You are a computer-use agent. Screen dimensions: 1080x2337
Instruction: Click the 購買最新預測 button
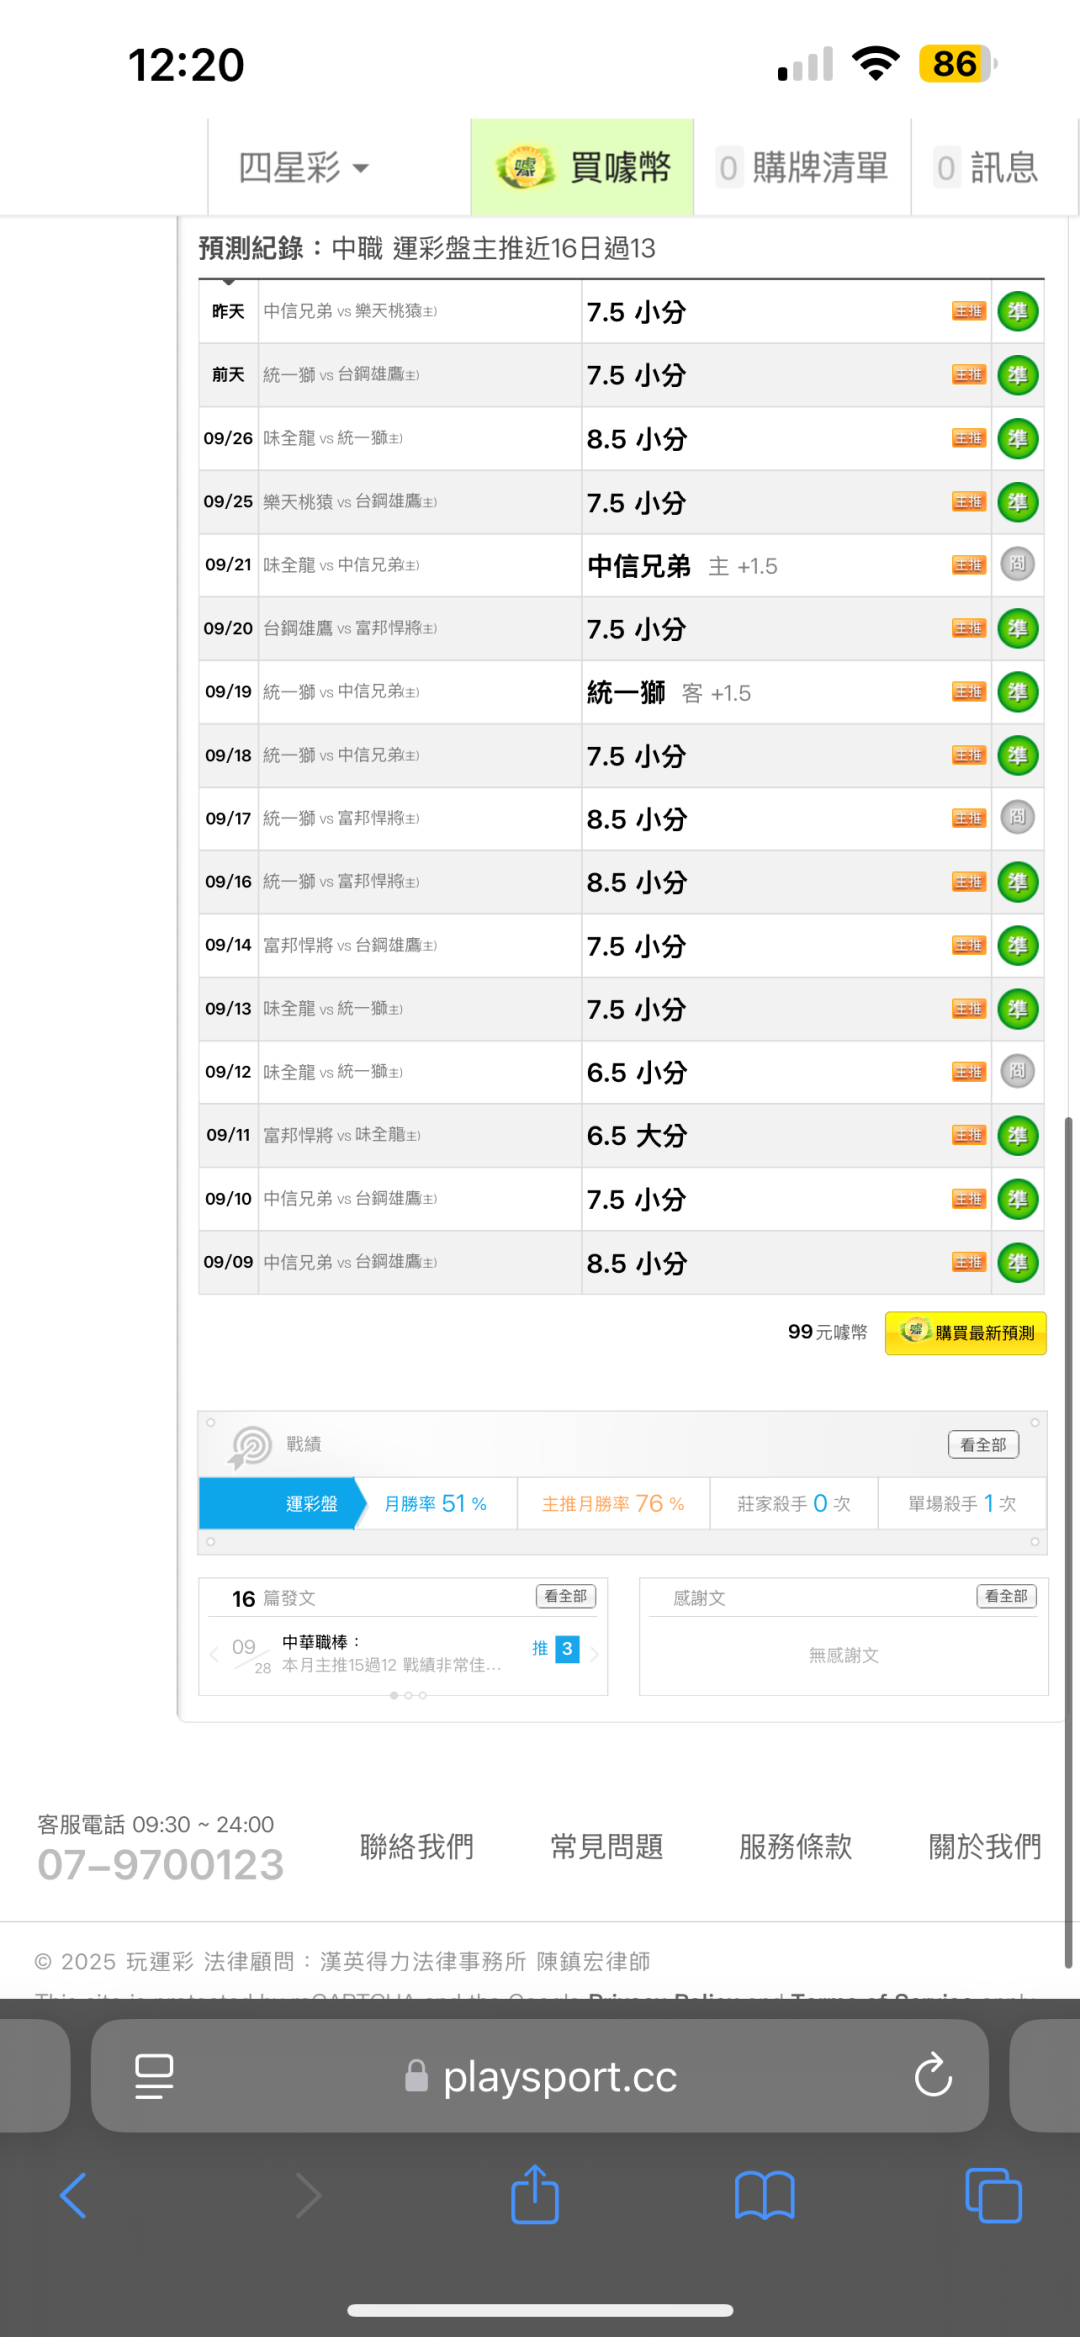(x=966, y=1333)
